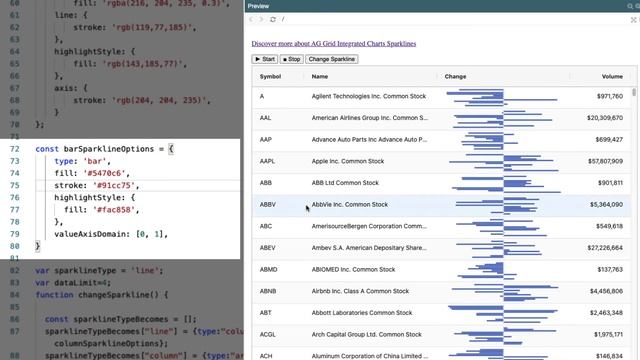The height and width of the screenshot is (360, 640).
Task: Select the Airbnb Inc. Class A cell
Action: tap(360, 291)
